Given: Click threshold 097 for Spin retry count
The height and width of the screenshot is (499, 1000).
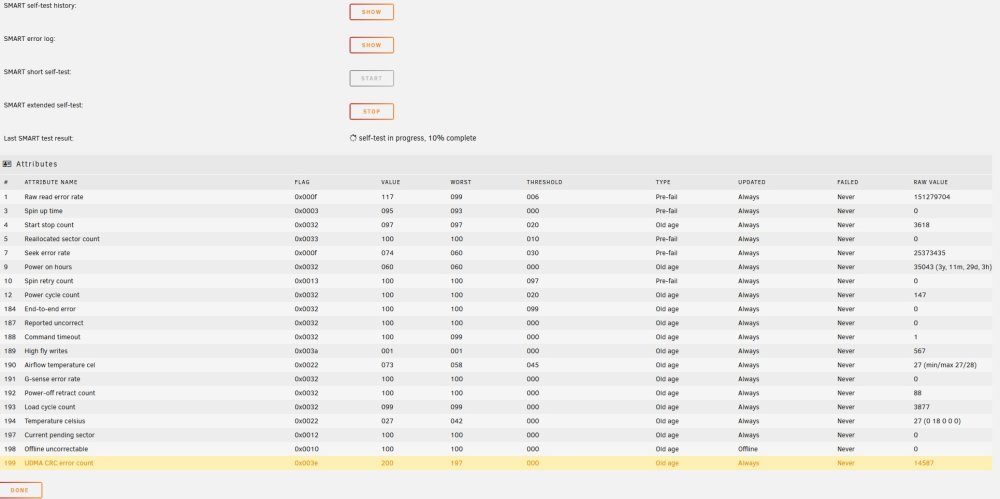Looking at the screenshot, I should click(x=533, y=281).
